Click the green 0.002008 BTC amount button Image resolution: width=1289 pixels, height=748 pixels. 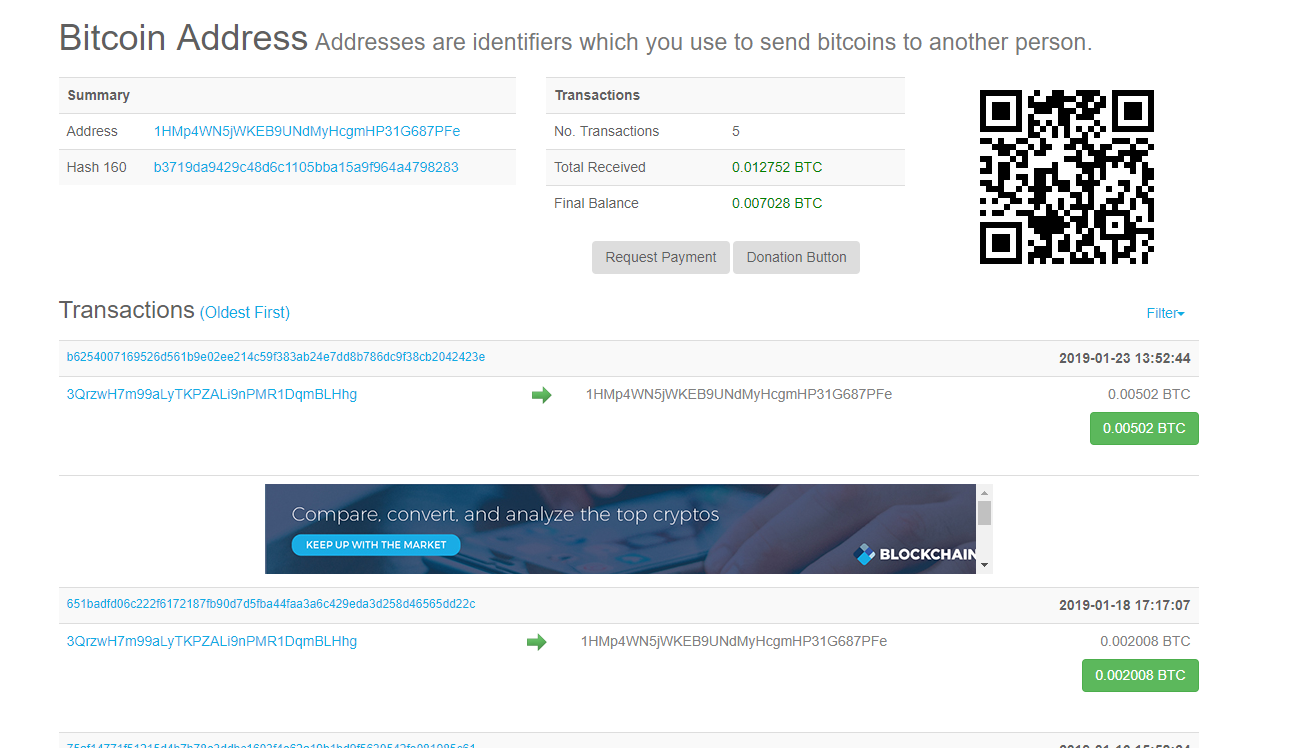tap(1140, 675)
